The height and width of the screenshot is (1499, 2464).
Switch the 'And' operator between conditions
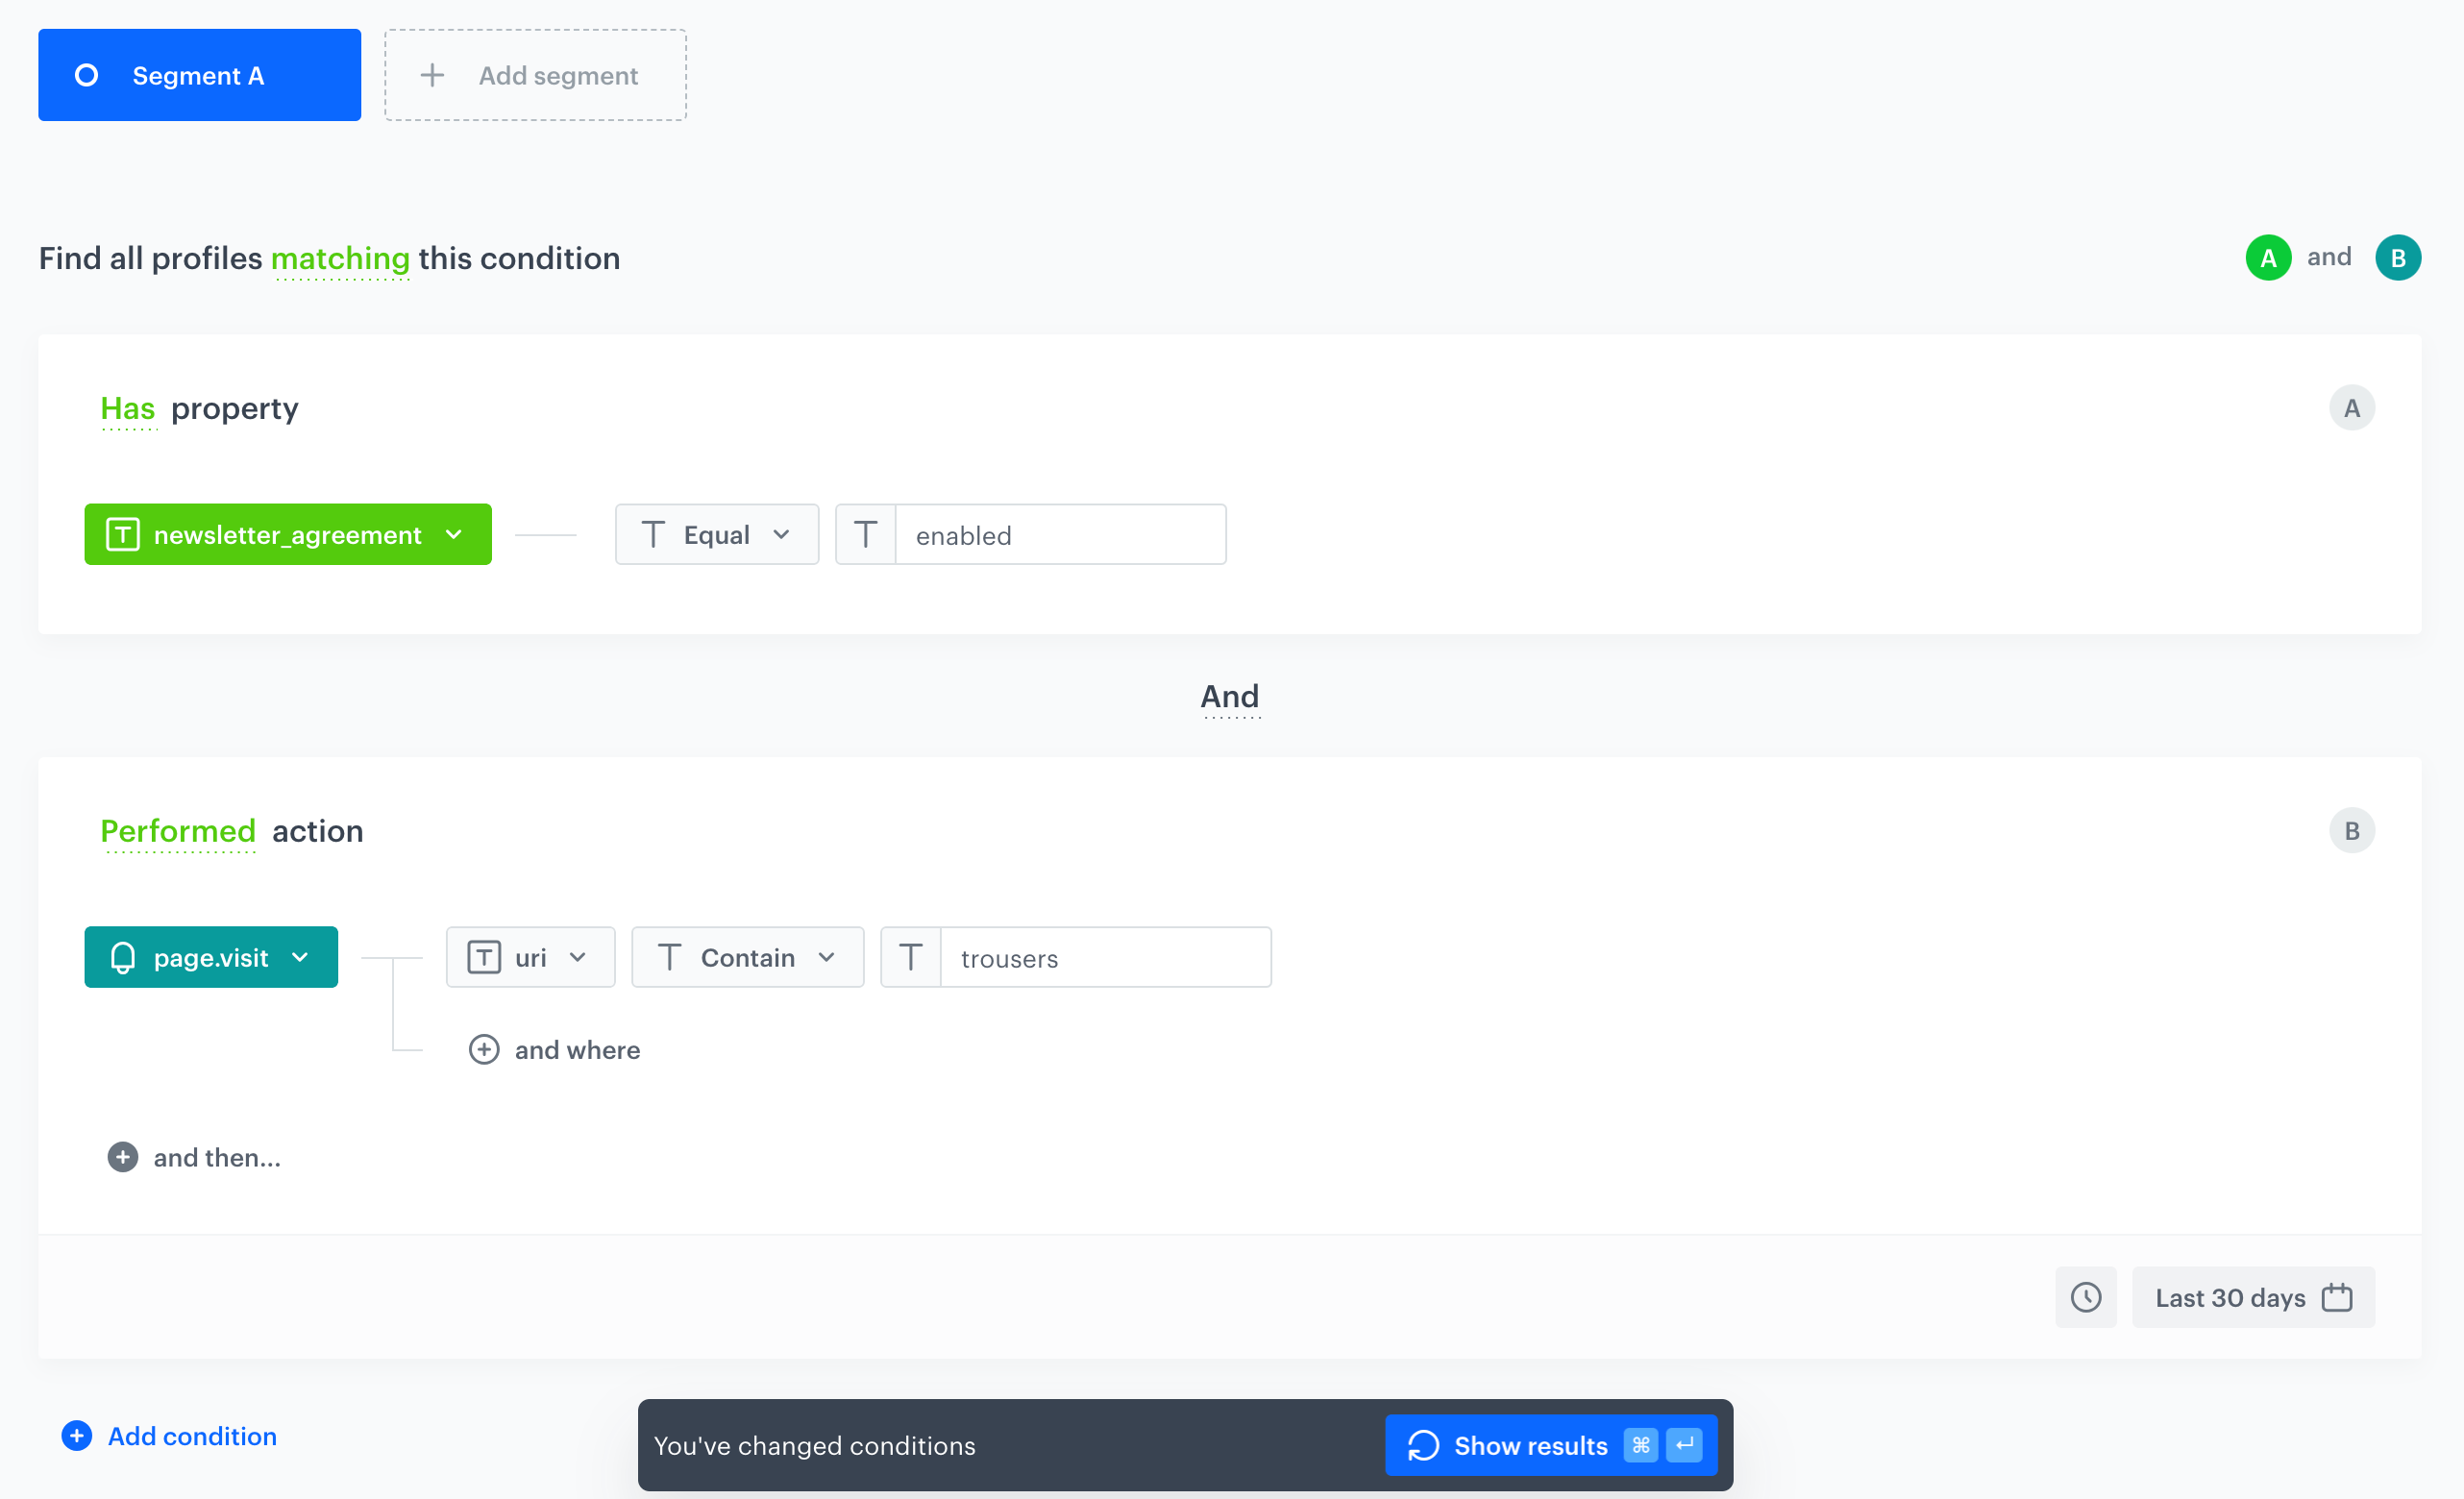(x=1229, y=697)
